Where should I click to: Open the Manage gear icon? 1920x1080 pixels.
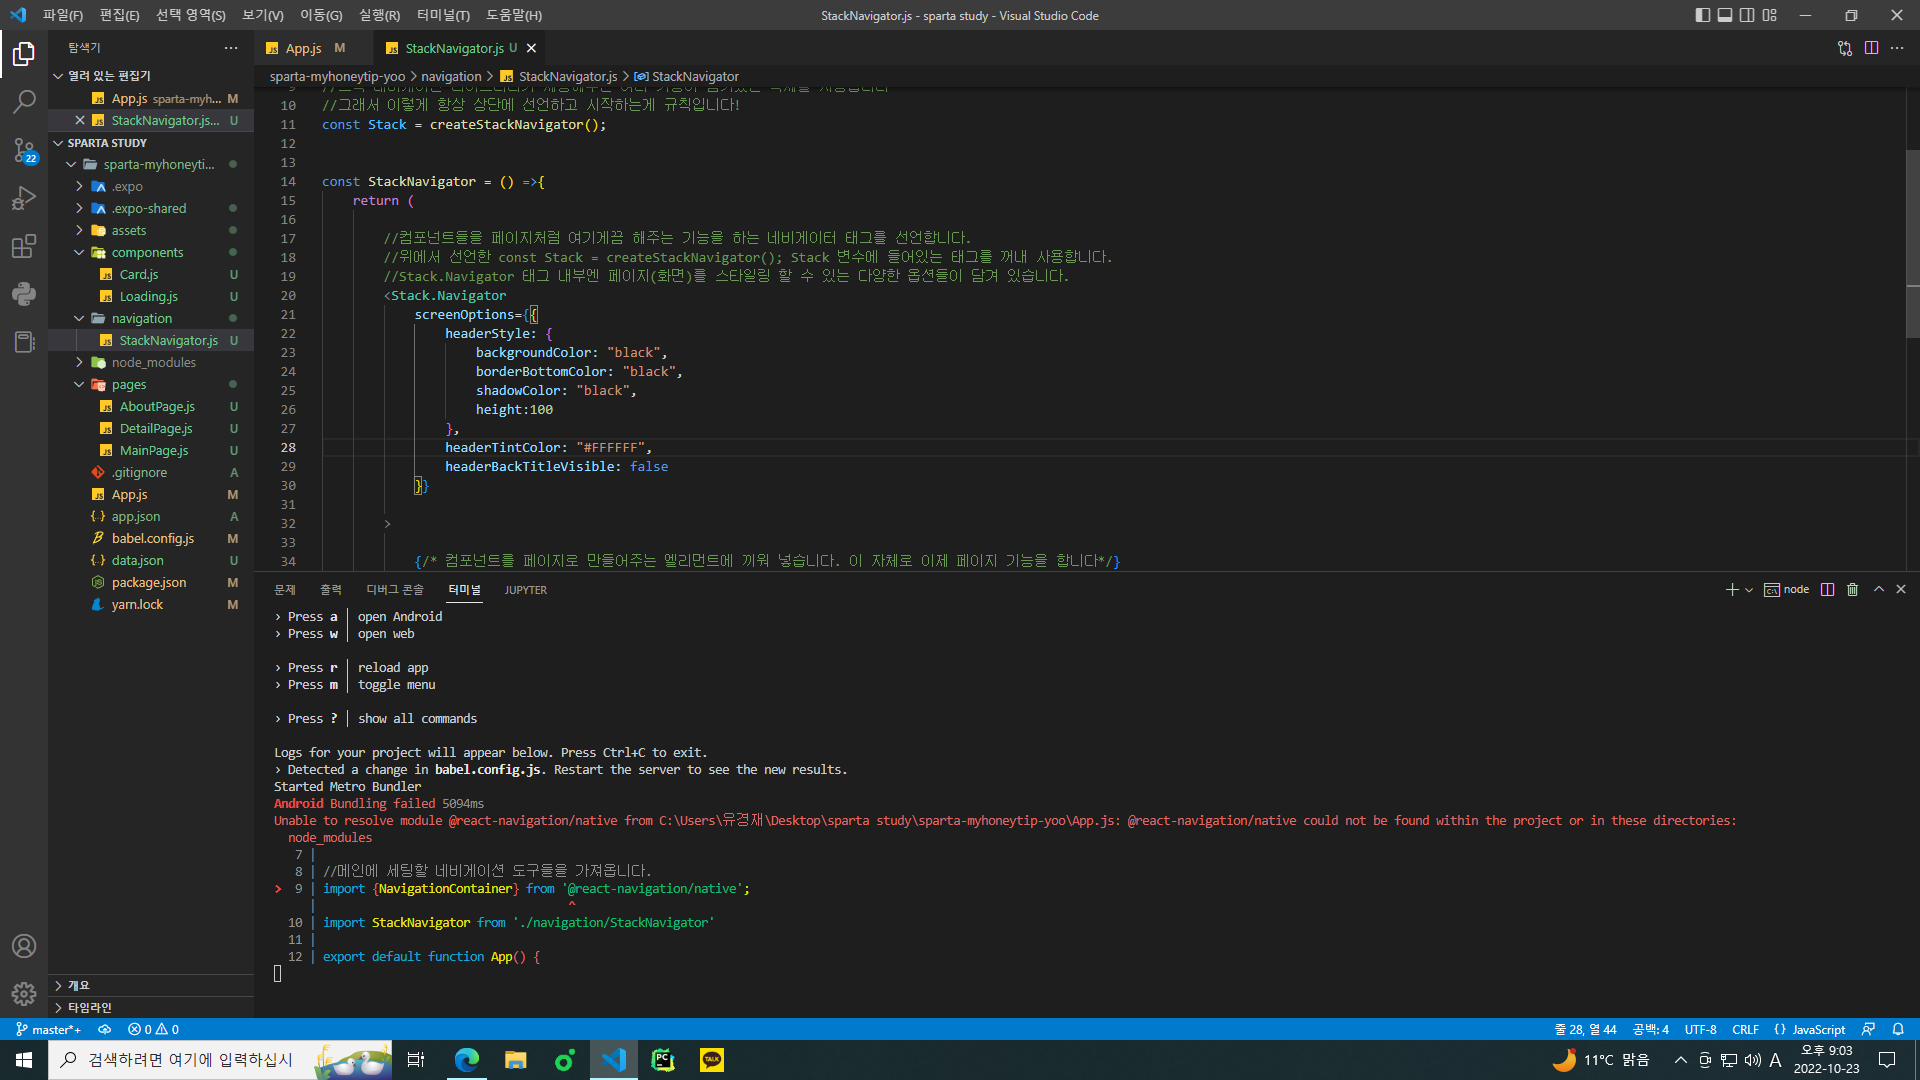coord(24,993)
